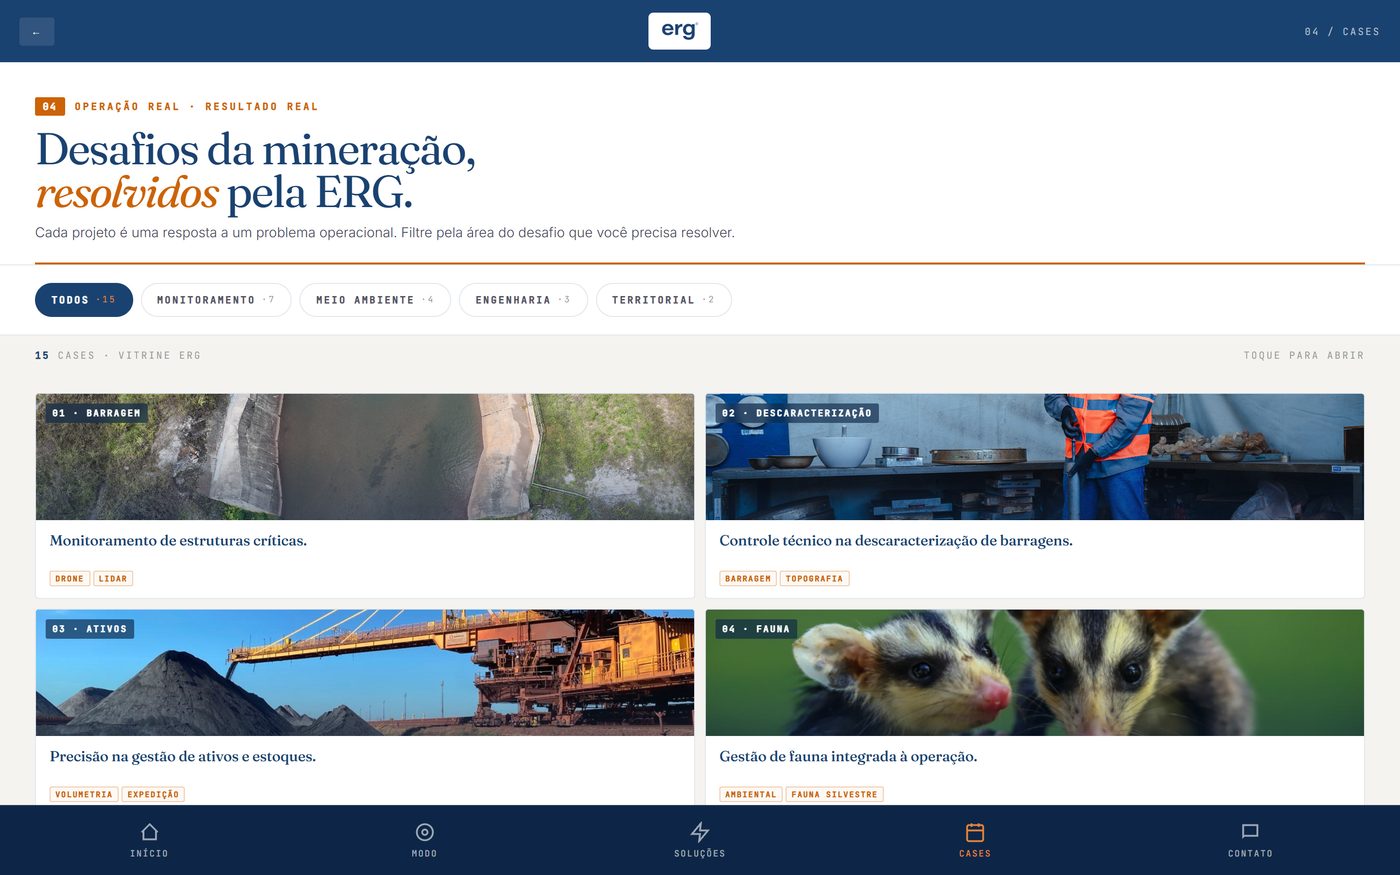Click the '04 / CASES' header counter
Image resolution: width=1400 pixels, height=875 pixels.
1342,32
